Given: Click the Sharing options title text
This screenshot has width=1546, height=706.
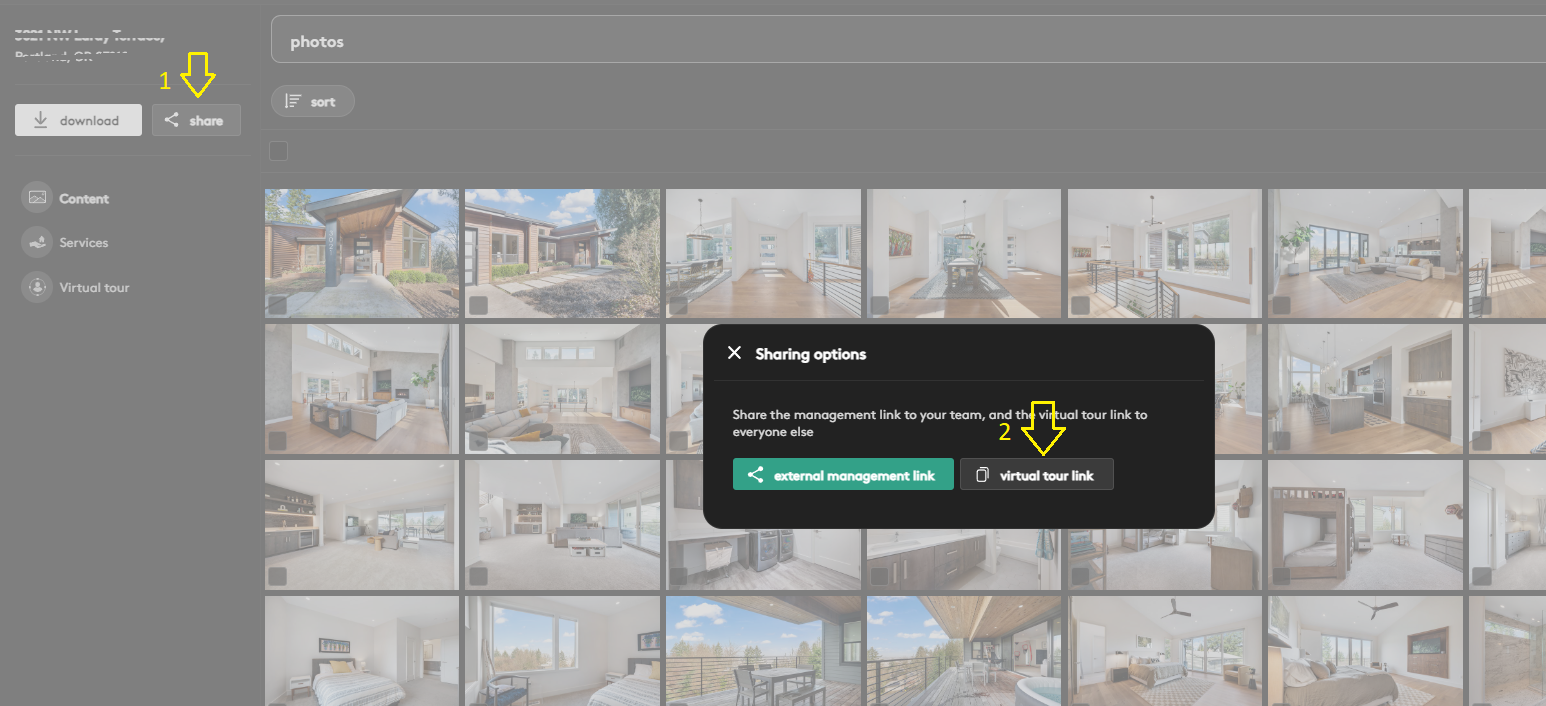Looking at the screenshot, I should (811, 354).
